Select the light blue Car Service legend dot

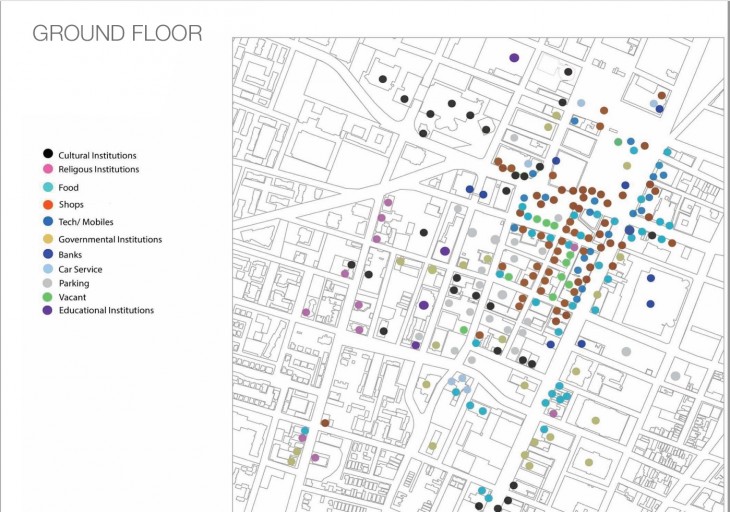click(48, 269)
